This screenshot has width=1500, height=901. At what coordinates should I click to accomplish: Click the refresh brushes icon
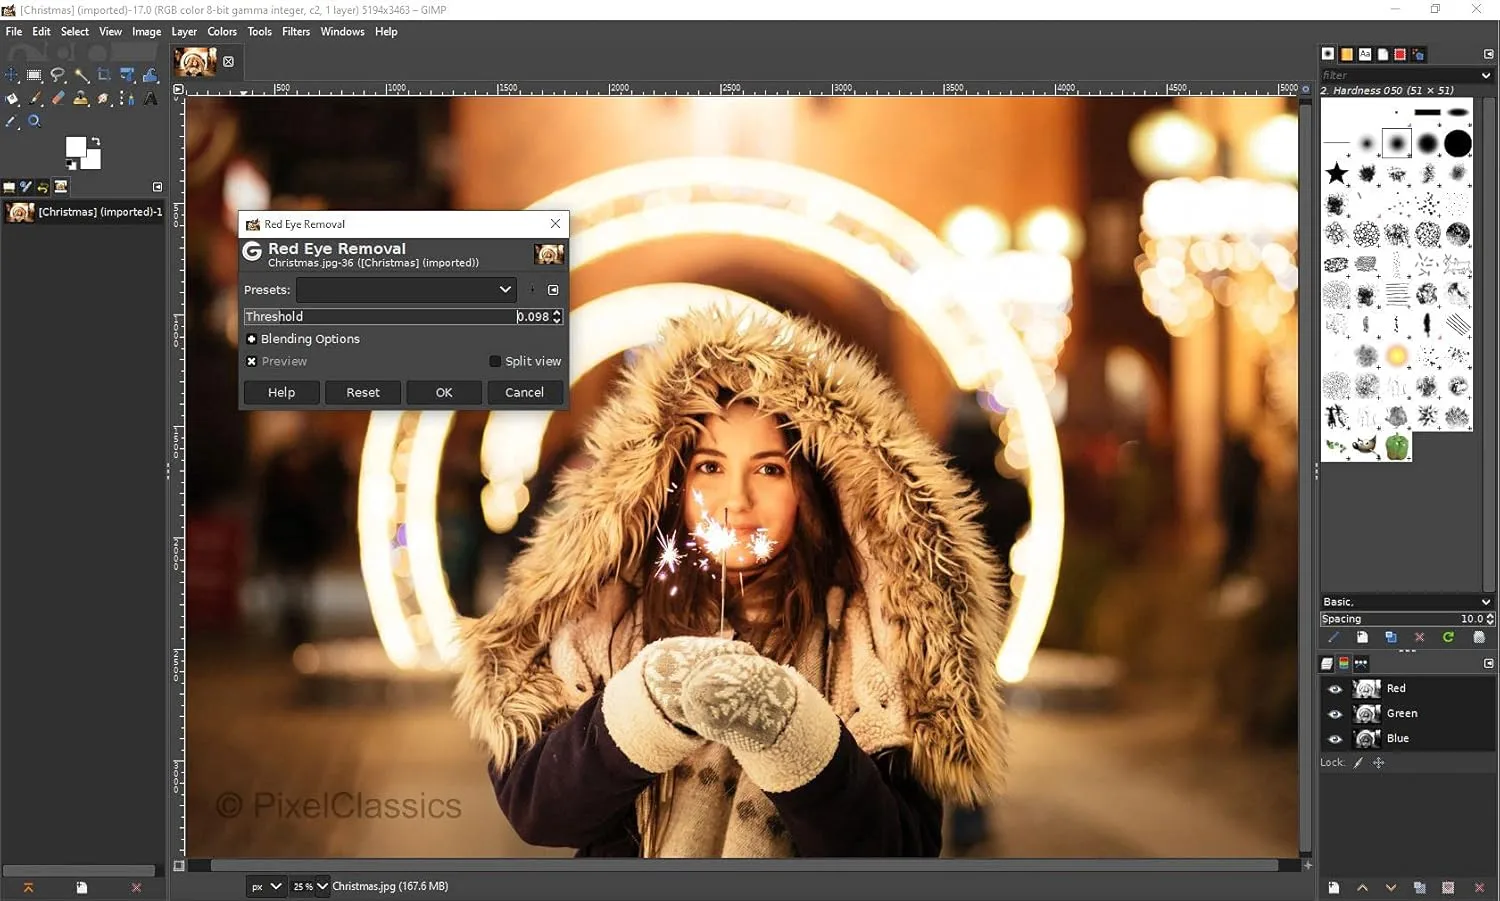point(1448,637)
